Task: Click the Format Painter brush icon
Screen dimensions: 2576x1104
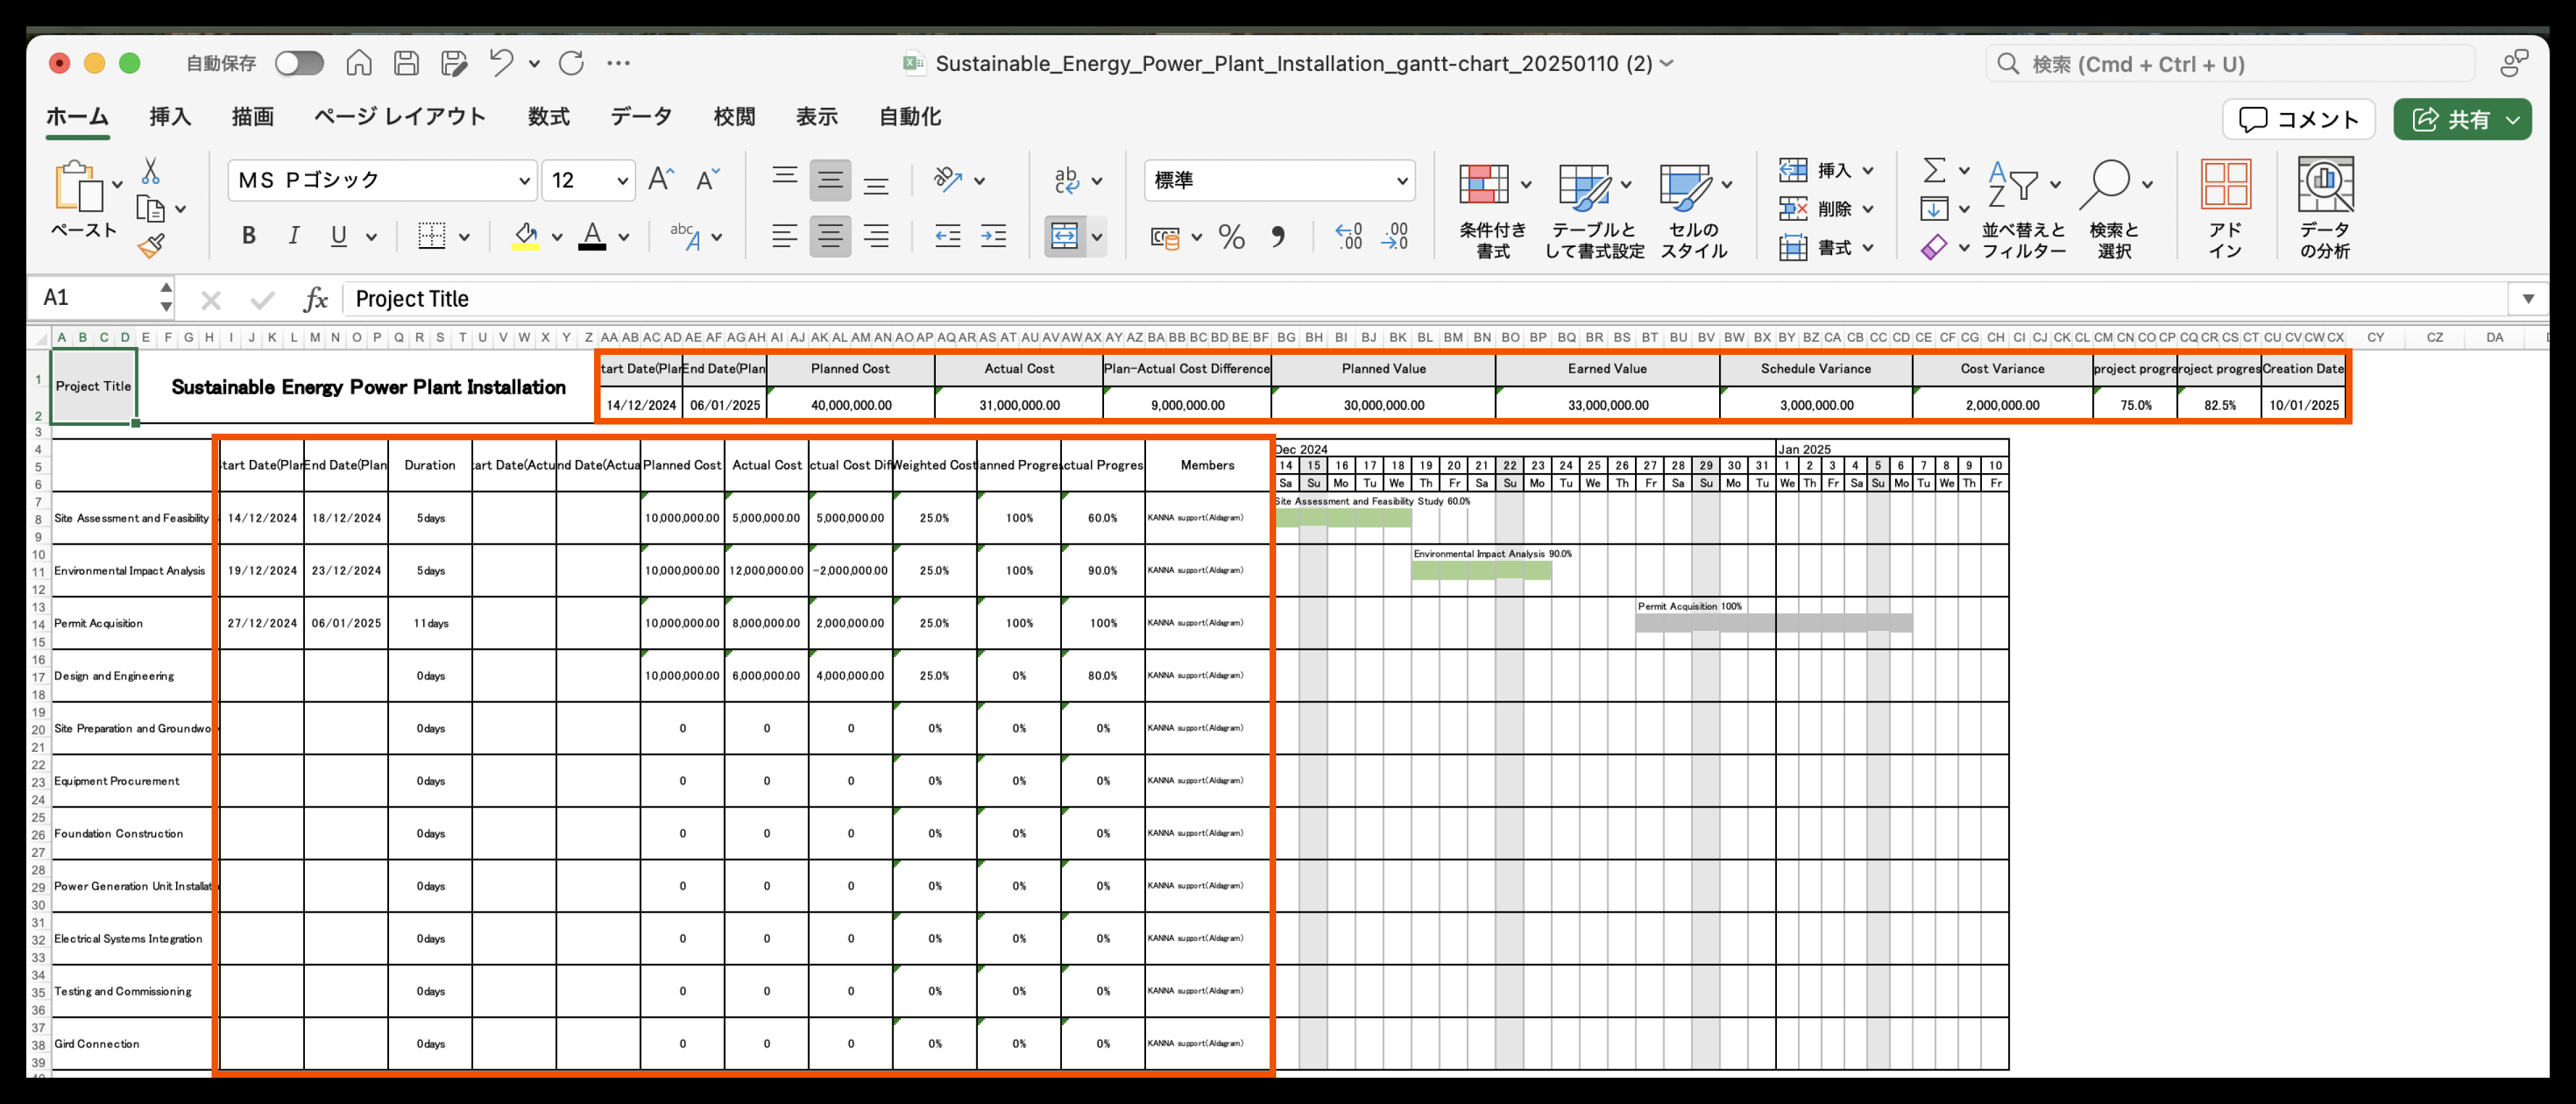Action: pyautogui.click(x=151, y=245)
